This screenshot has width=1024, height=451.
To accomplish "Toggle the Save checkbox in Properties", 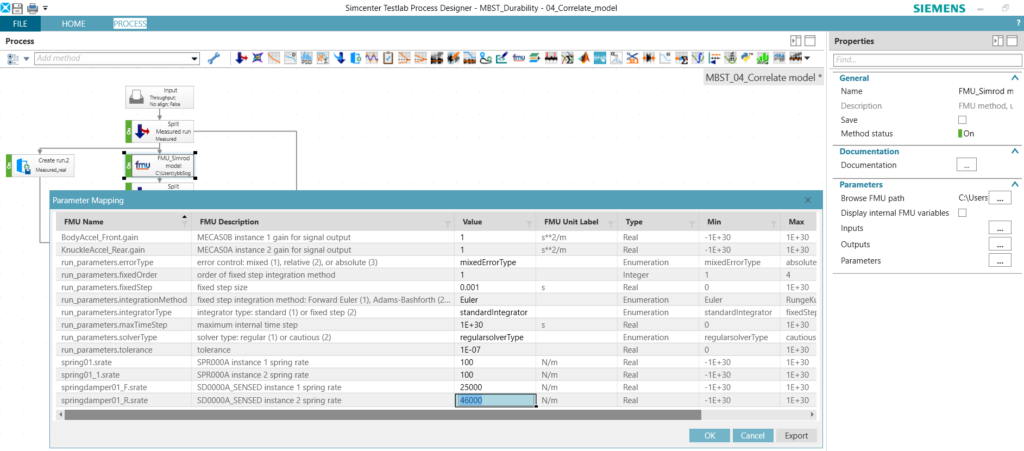I will (963, 119).
